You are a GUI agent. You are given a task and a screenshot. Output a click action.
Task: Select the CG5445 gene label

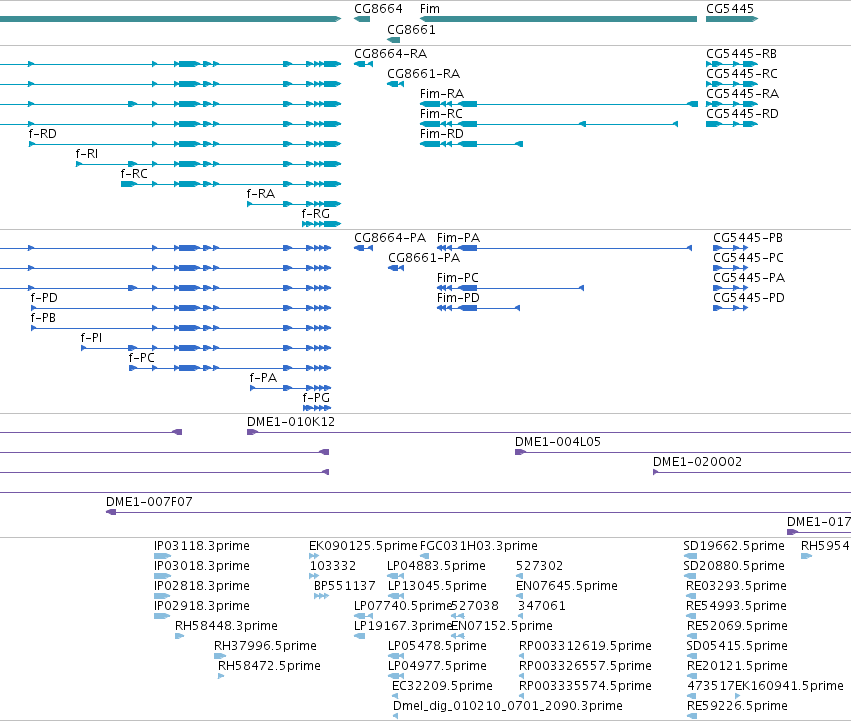[x=730, y=9]
